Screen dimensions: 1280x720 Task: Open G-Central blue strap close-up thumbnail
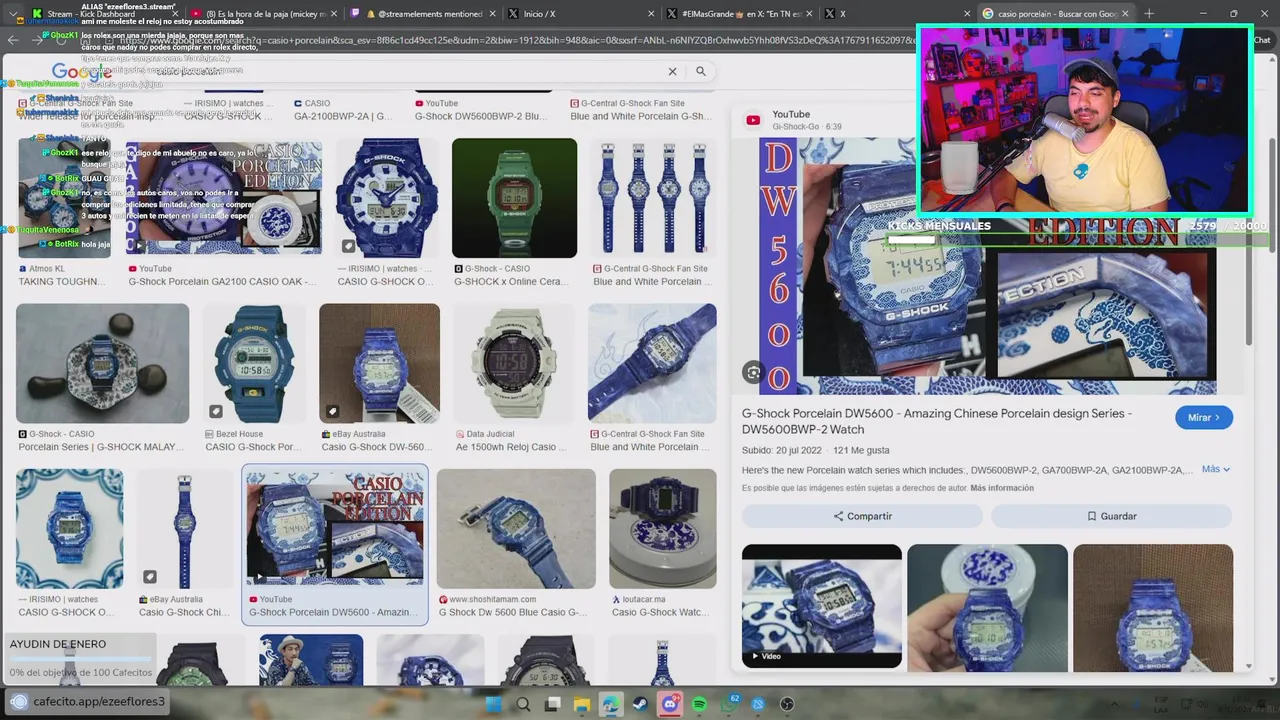coord(652,363)
